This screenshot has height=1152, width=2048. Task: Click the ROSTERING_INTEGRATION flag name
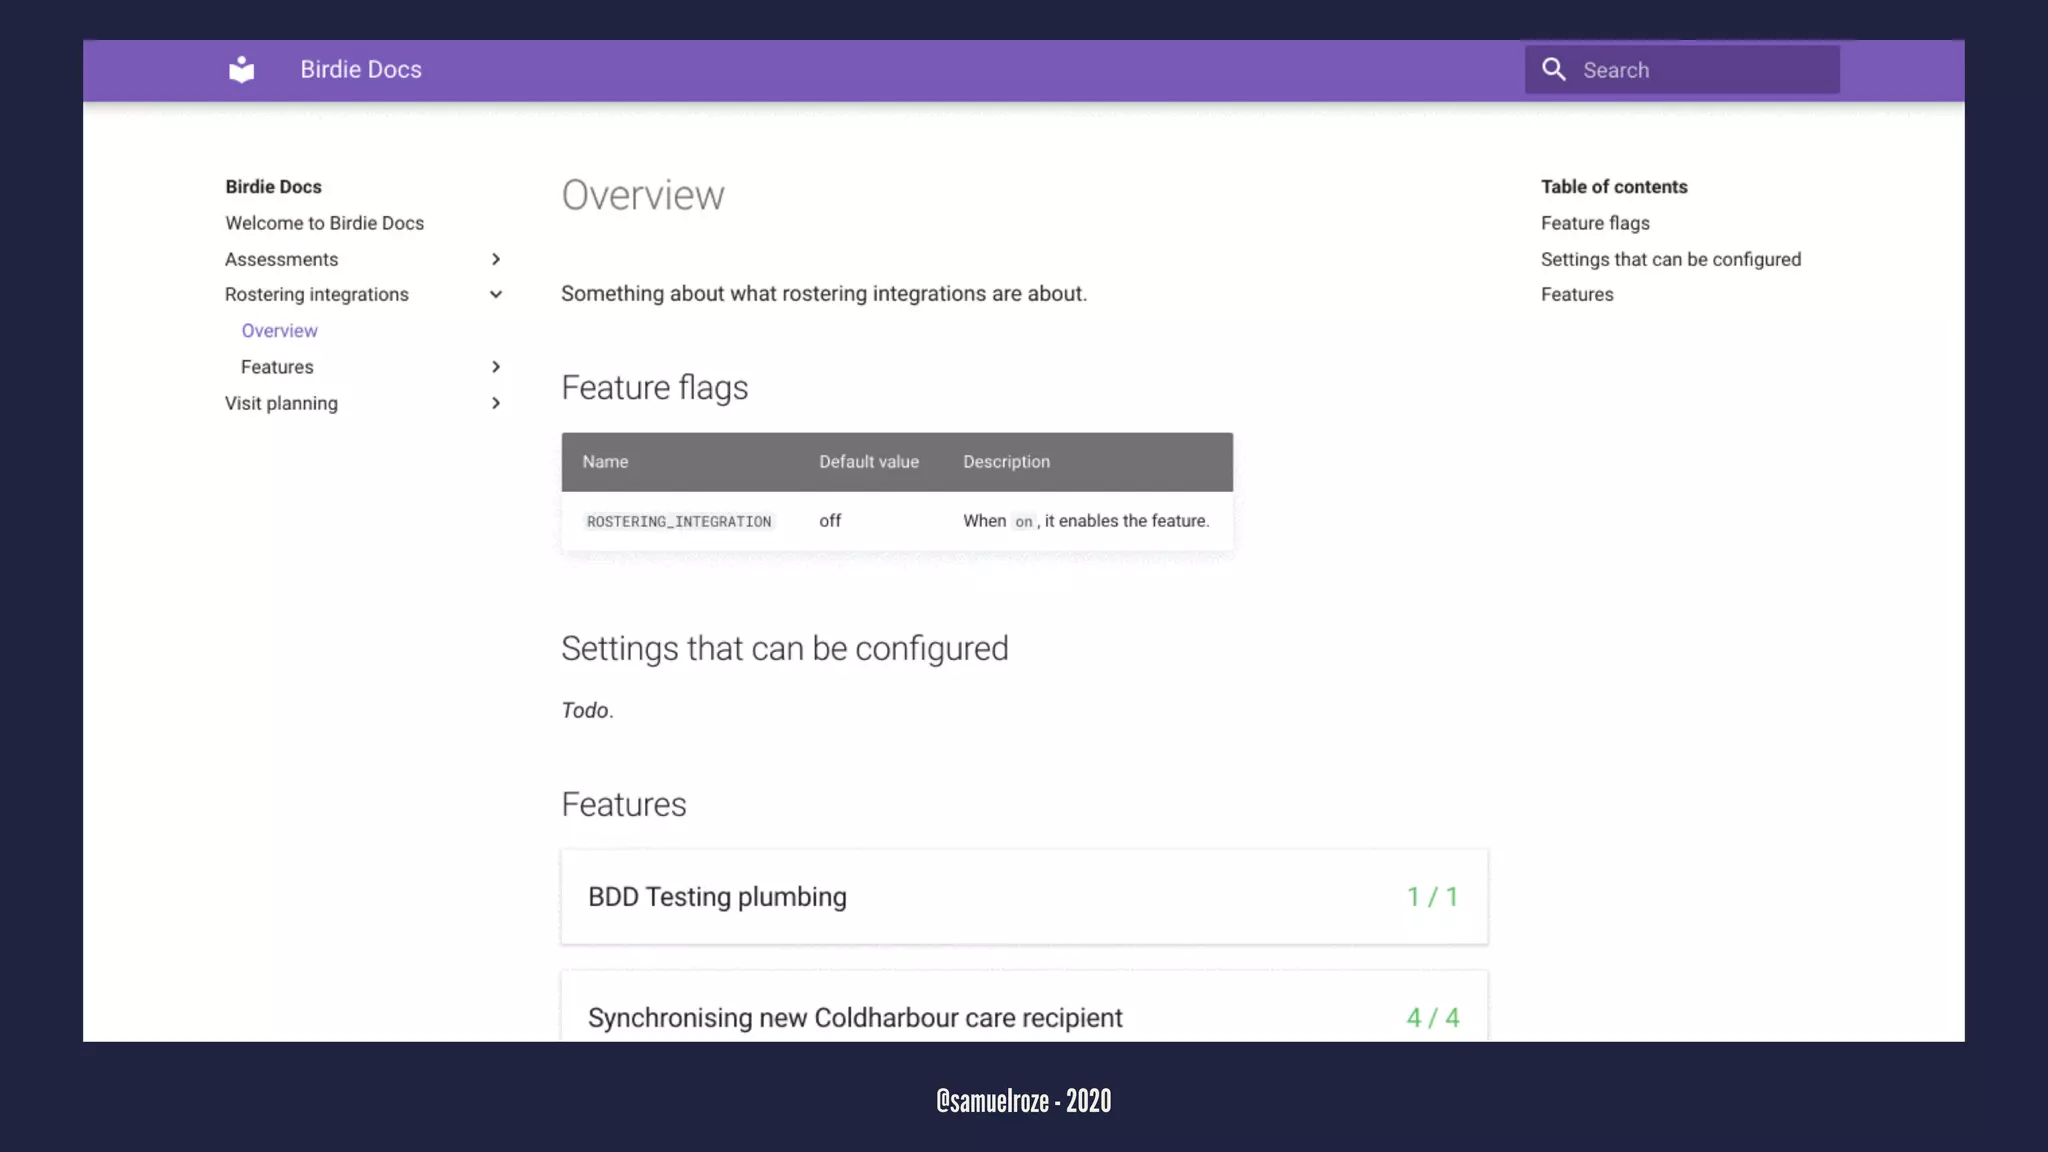[678, 521]
